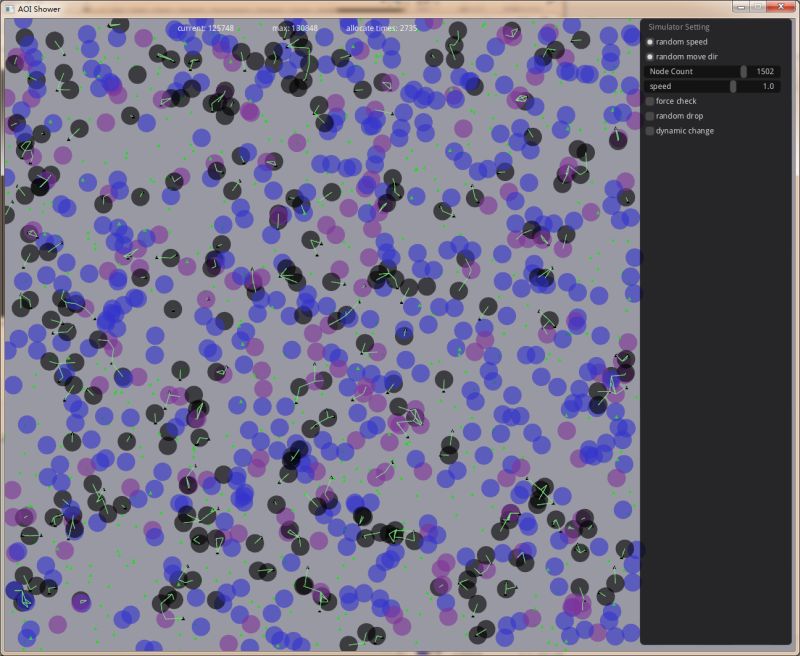Minimize the AOI Shower window
This screenshot has width=800, height=656.
click(743, 7)
